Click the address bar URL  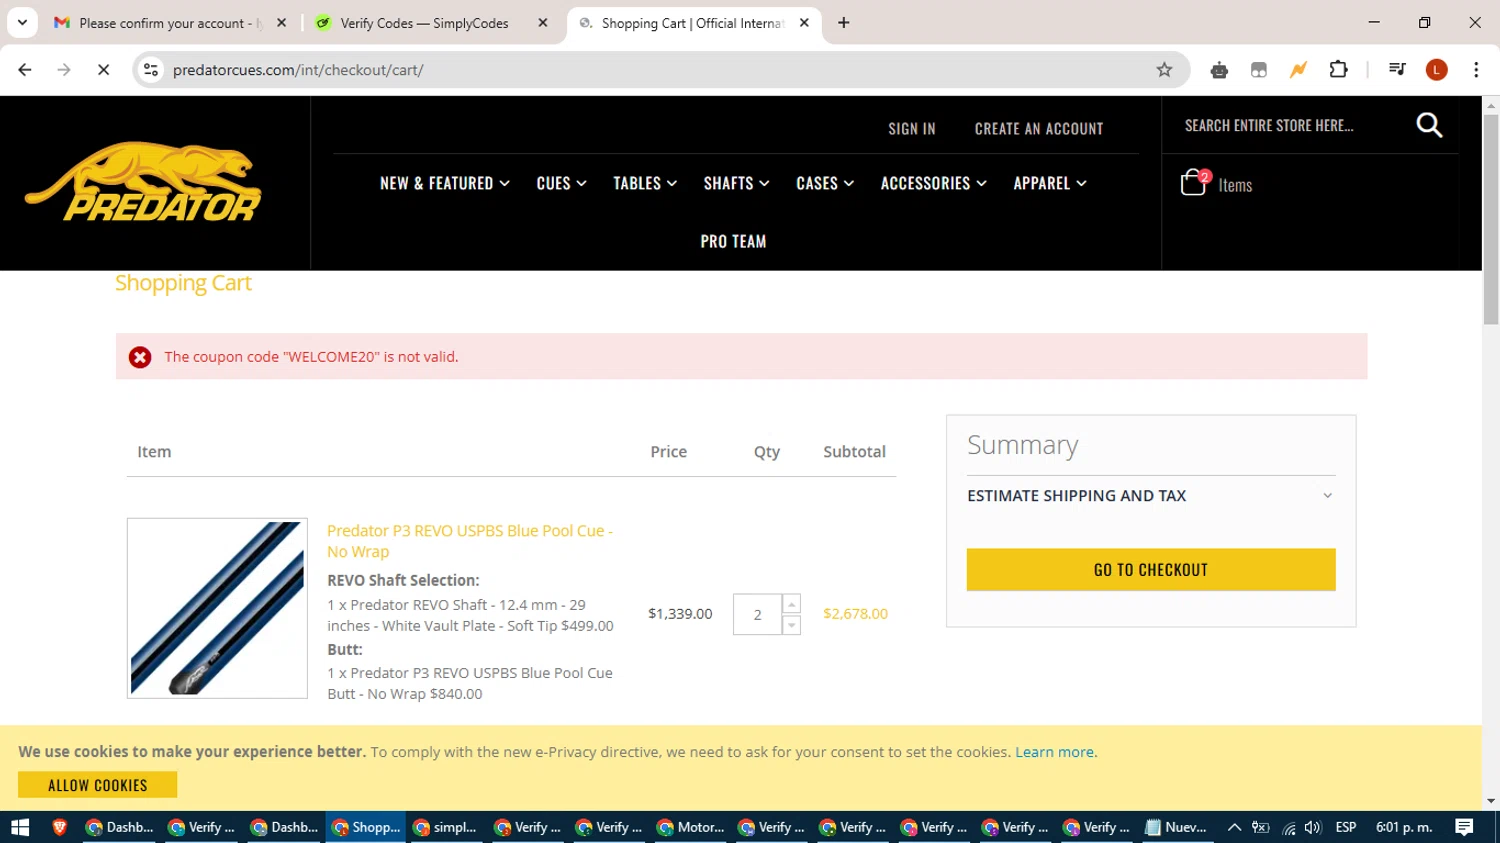click(x=298, y=70)
